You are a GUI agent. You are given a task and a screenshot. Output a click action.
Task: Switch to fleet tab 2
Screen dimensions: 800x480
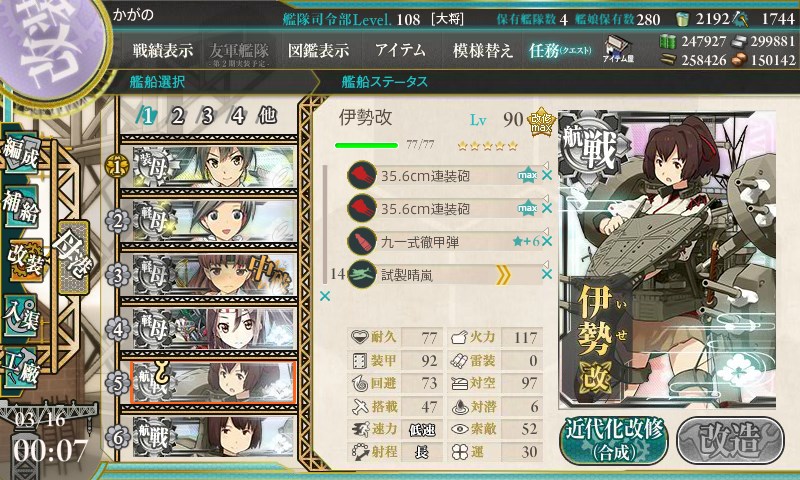coord(178,116)
